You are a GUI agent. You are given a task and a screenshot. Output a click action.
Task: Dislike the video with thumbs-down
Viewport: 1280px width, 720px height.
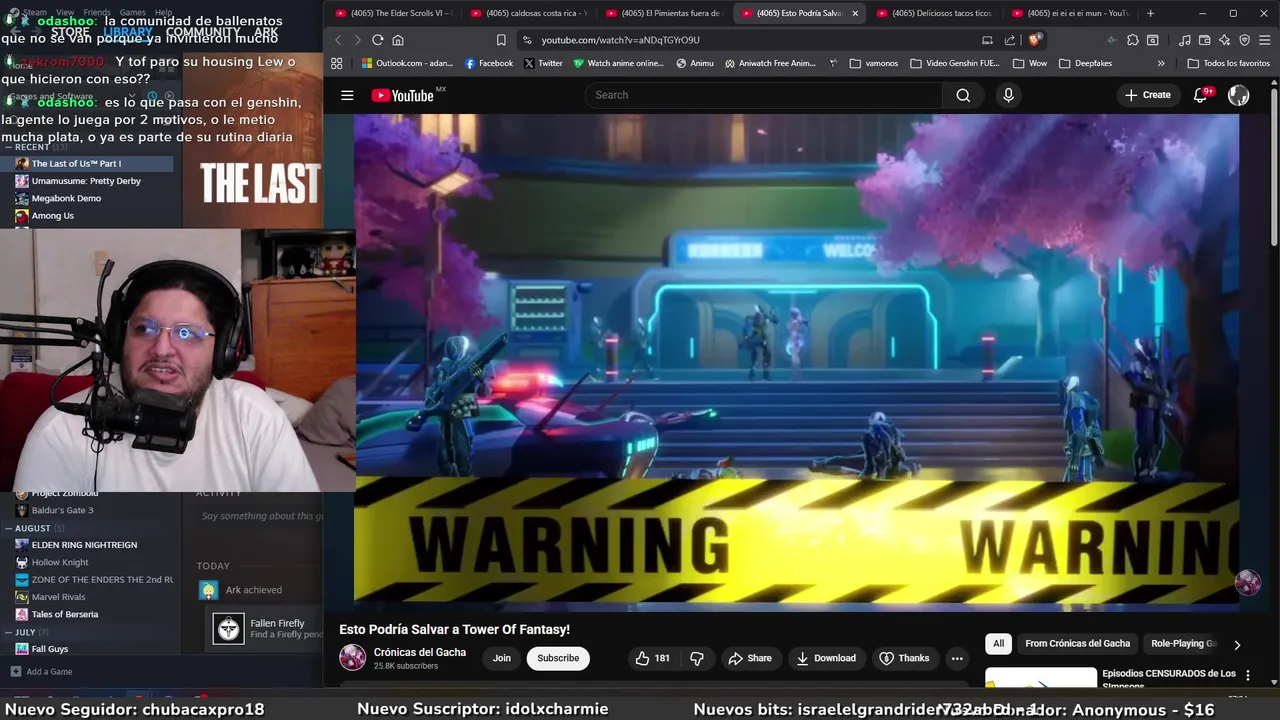[697, 658]
